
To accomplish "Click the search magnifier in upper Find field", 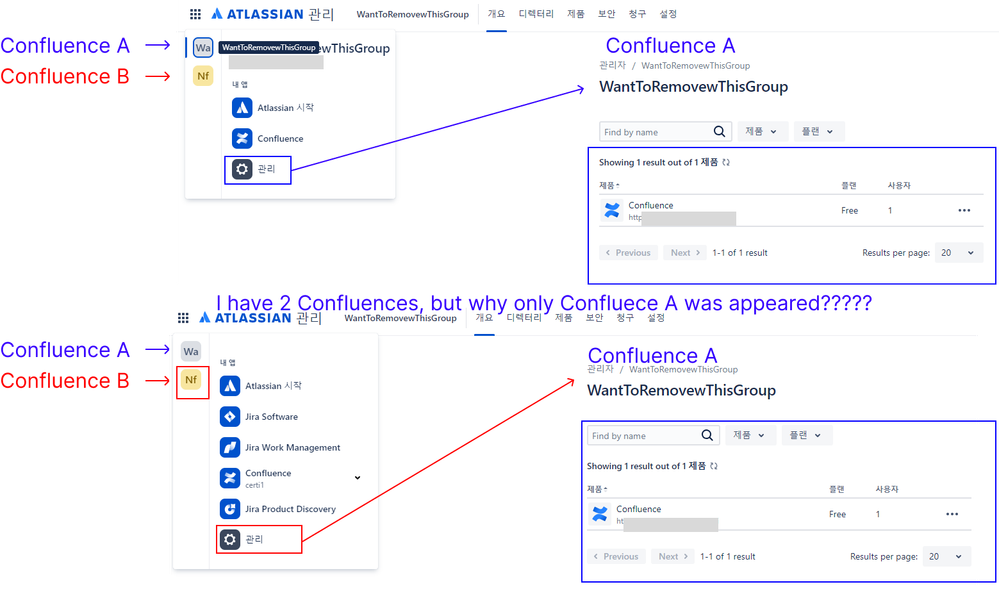I will click(719, 131).
